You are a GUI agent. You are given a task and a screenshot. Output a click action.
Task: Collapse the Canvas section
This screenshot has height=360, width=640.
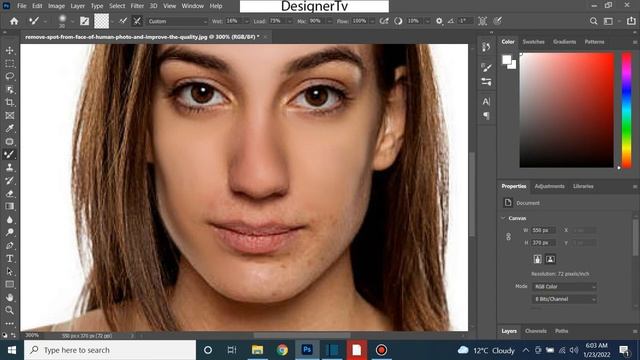[x=503, y=218]
